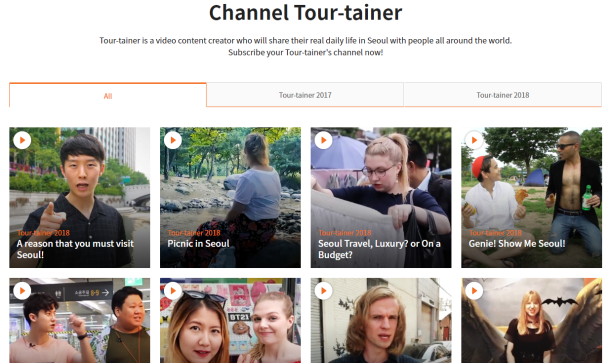Image resolution: width=610 pixels, height=363 pixels.
Task: Select the All tab
Action: click(108, 95)
